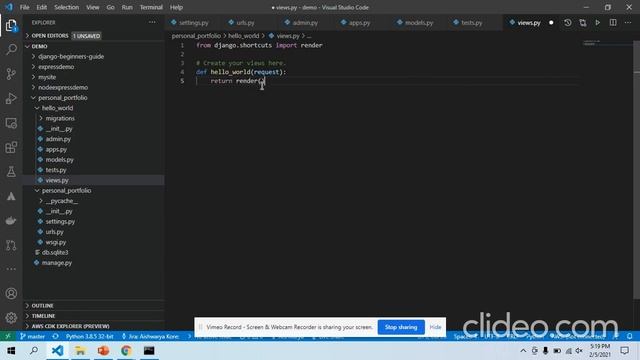Image resolution: width=640 pixels, height=360 pixels.
Task: Open the Help menu
Action: click(176, 7)
